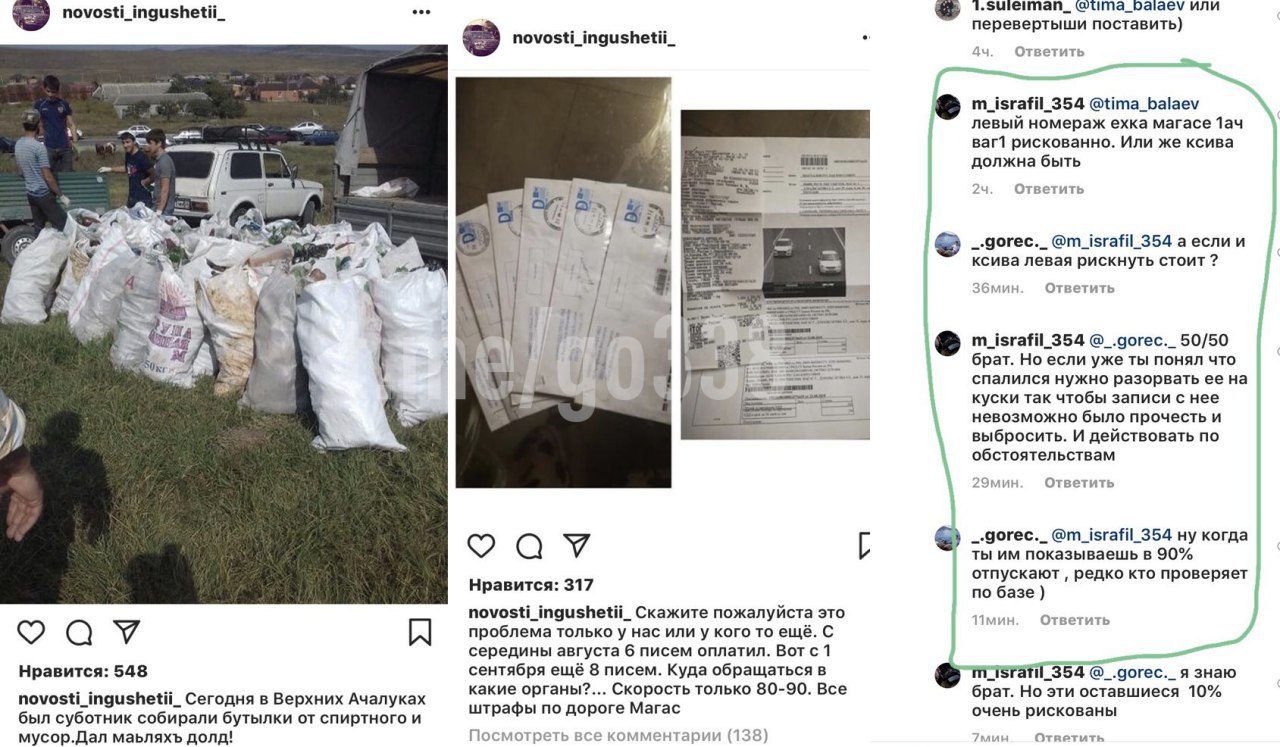Open @tima_balaev mention in m_israfil_354 comment
Screen dimensions: 1280x747
click(x=1144, y=104)
